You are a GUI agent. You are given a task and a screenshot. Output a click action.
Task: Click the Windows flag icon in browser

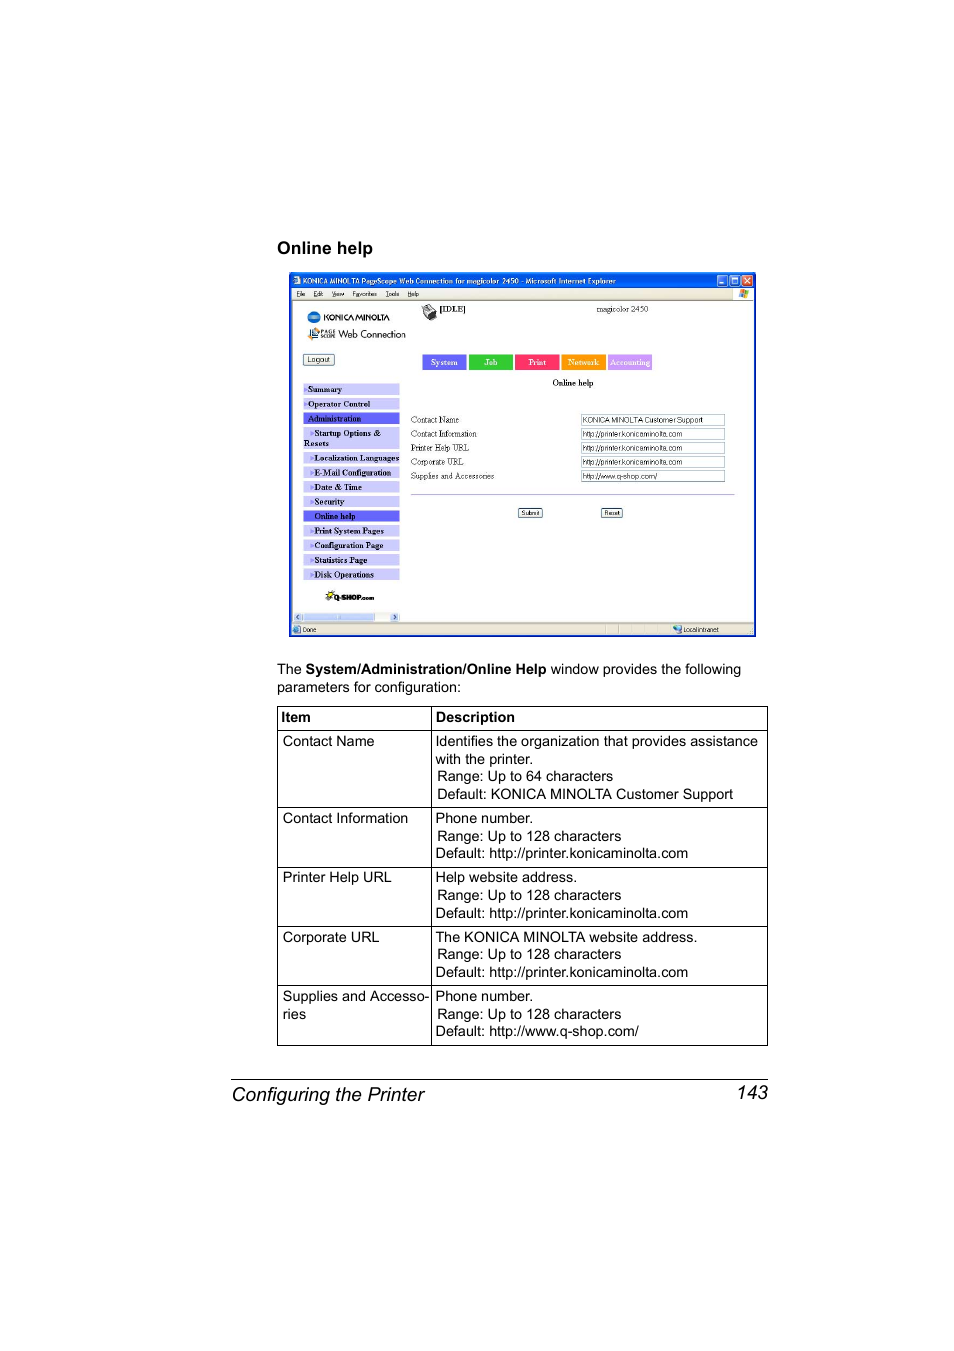point(743,294)
